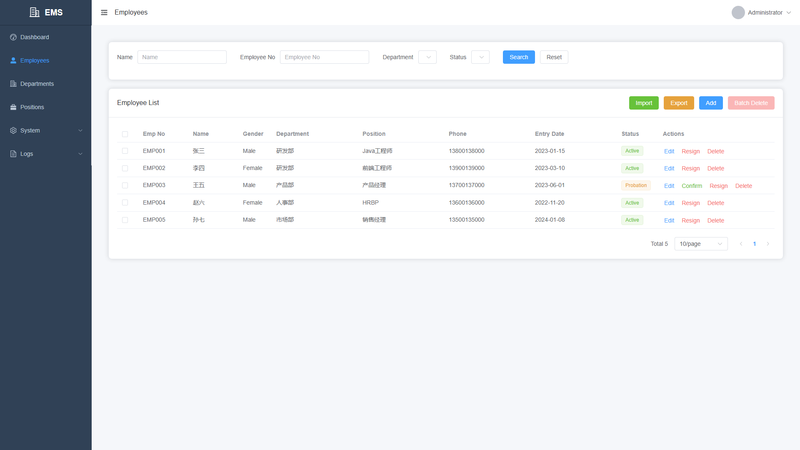The width and height of the screenshot is (800, 450).
Task: Click Delete for employee EMP005
Action: tap(715, 220)
